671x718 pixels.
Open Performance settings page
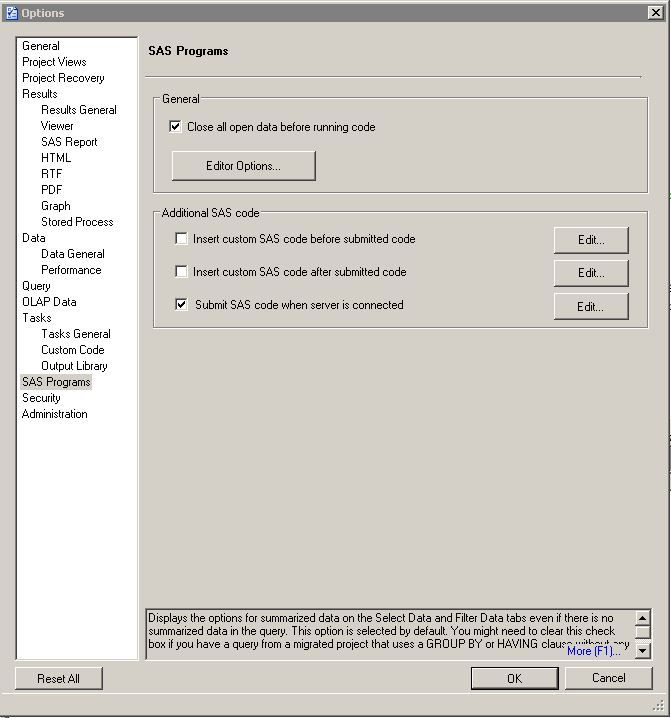point(71,270)
